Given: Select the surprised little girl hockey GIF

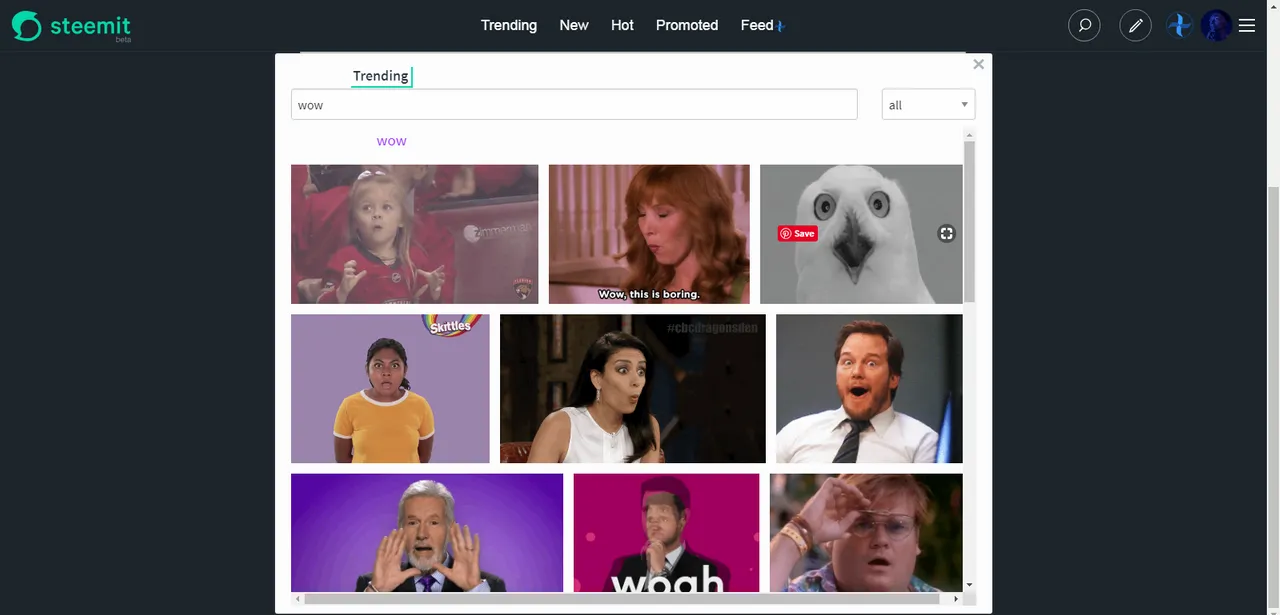Looking at the screenshot, I should [414, 234].
